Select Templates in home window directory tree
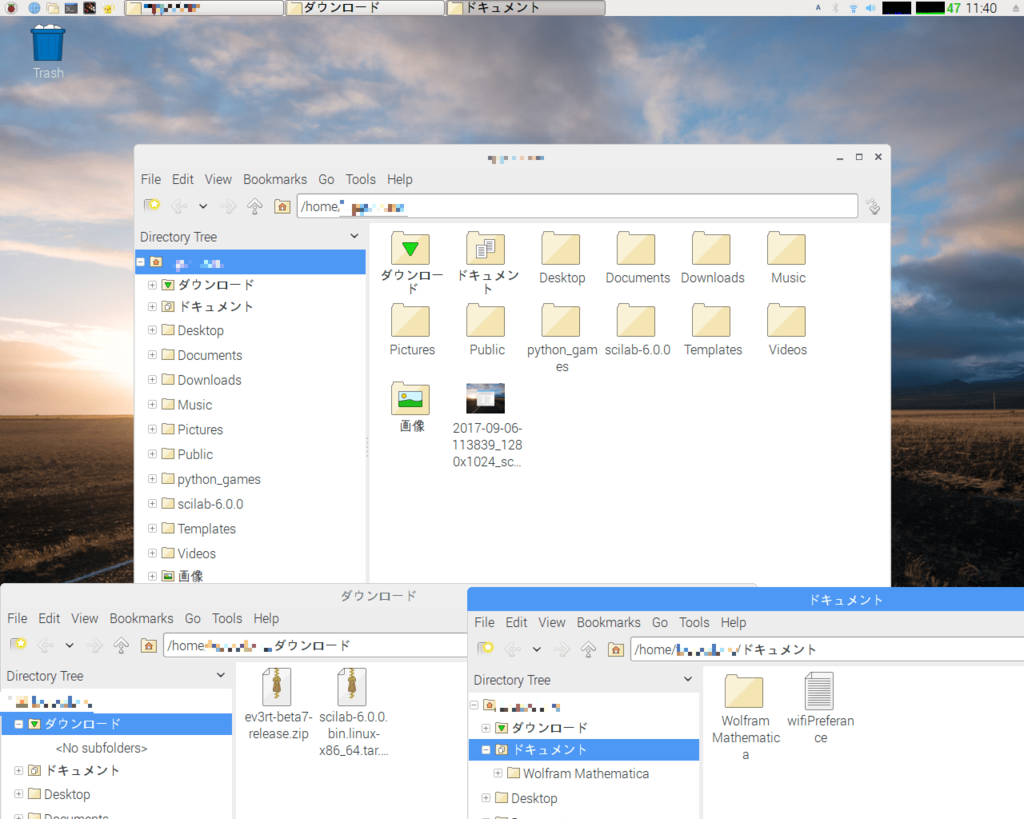Image resolution: width=1024 pixels, height=819 pixels. [x=206, y=528]
